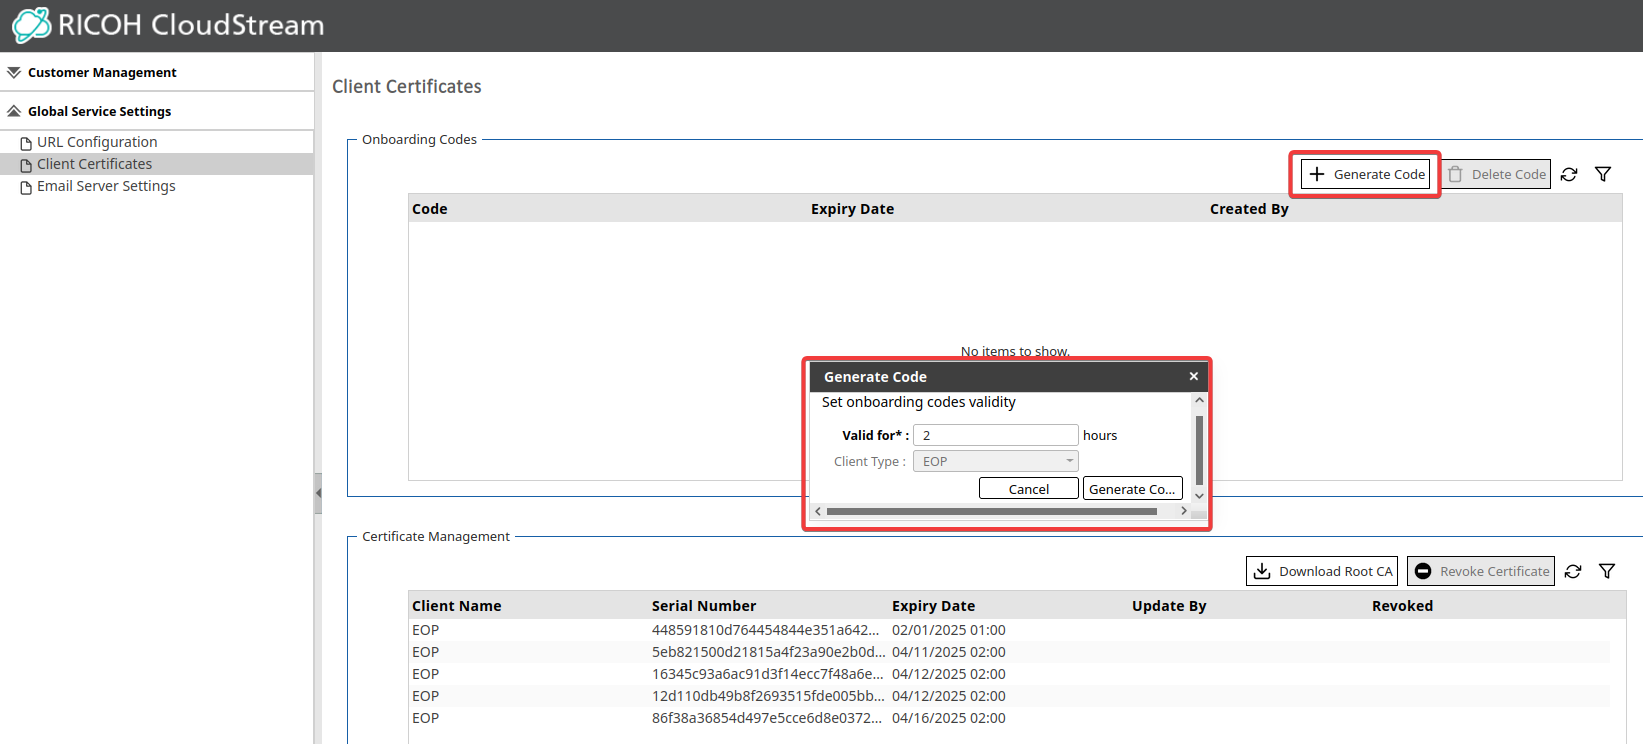1643x744 pixels.
Task: Collapse the Global Service Settings section
Action: click(99, 111)
